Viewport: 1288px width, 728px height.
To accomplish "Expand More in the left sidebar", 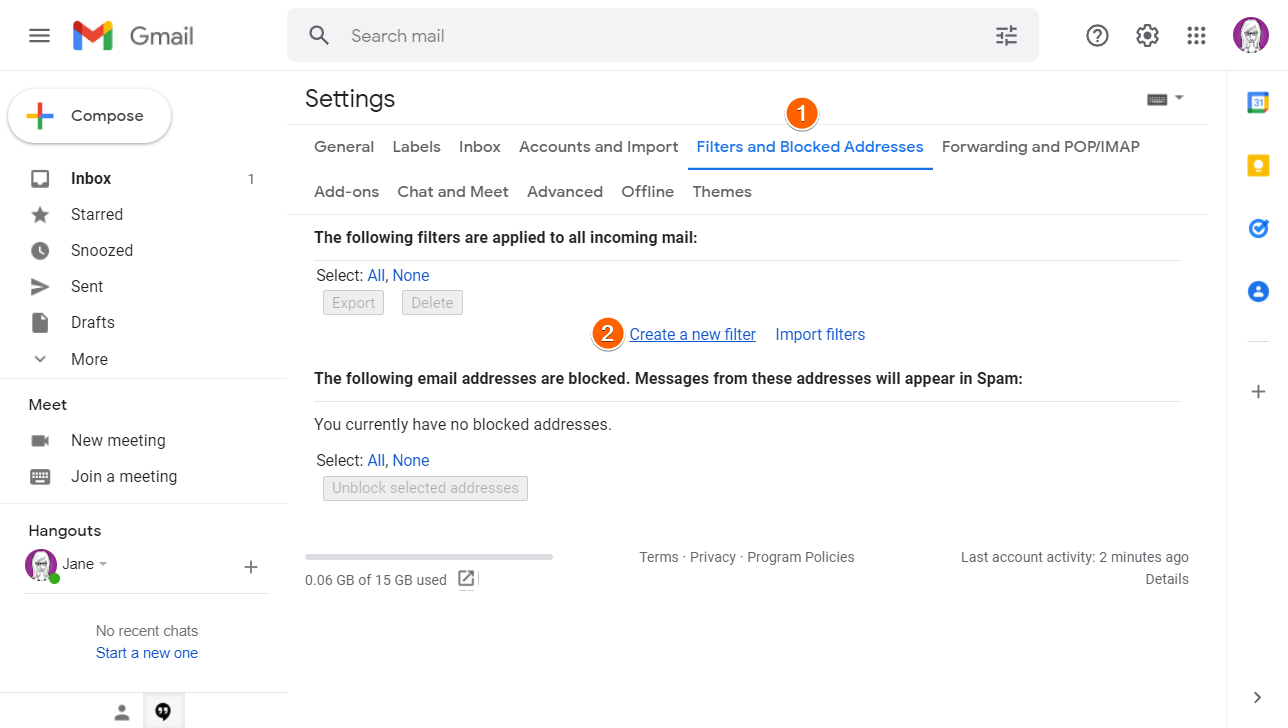I will [x=89, y=359].
